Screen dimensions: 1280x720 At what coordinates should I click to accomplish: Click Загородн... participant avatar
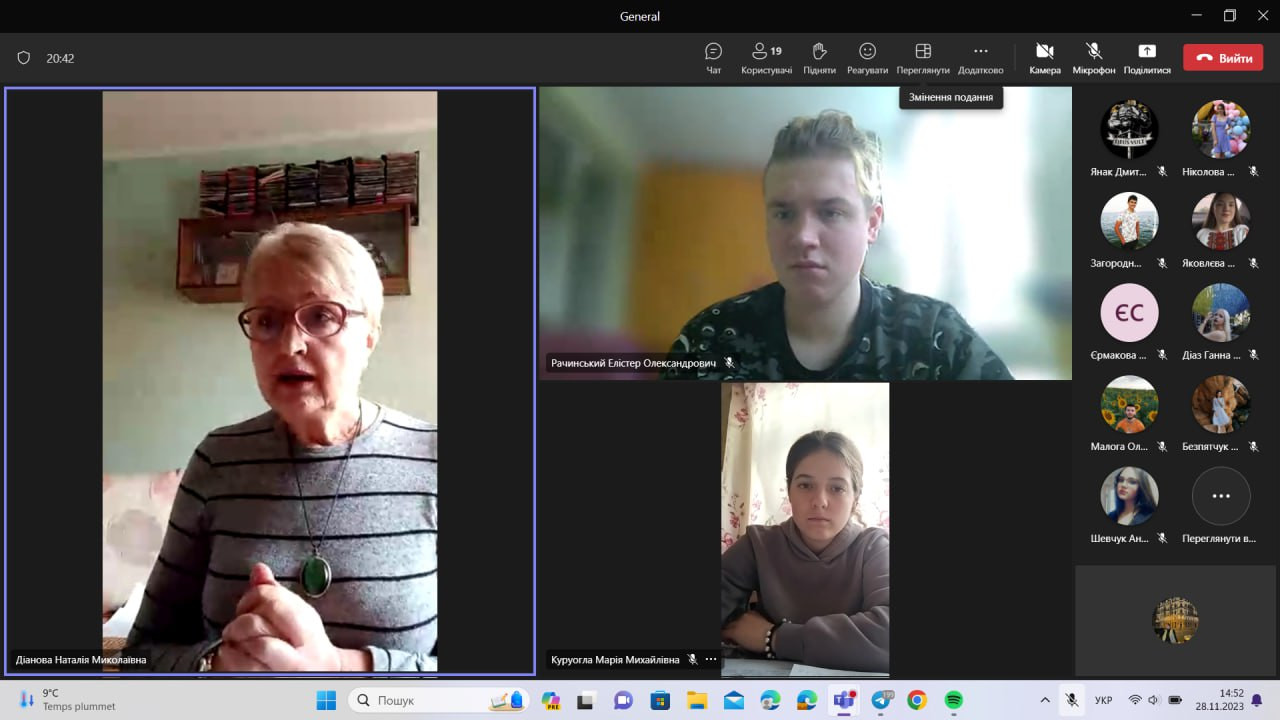(x=1129, y=221)
